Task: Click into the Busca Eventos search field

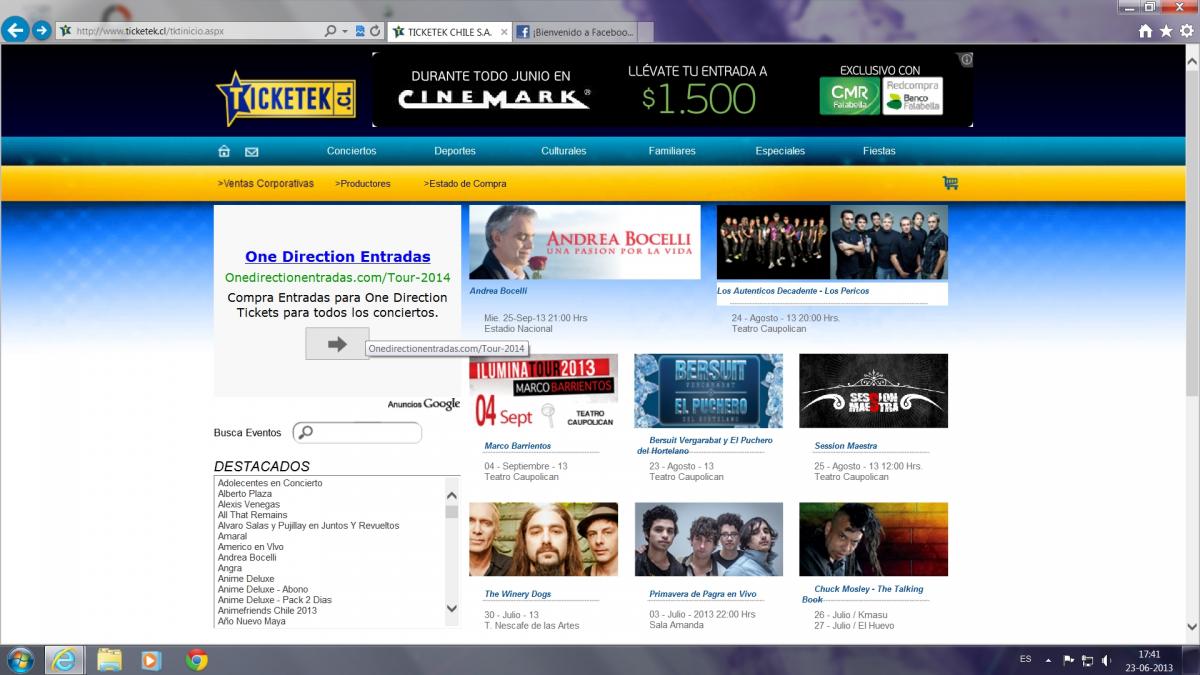Action: pos(357,433)
